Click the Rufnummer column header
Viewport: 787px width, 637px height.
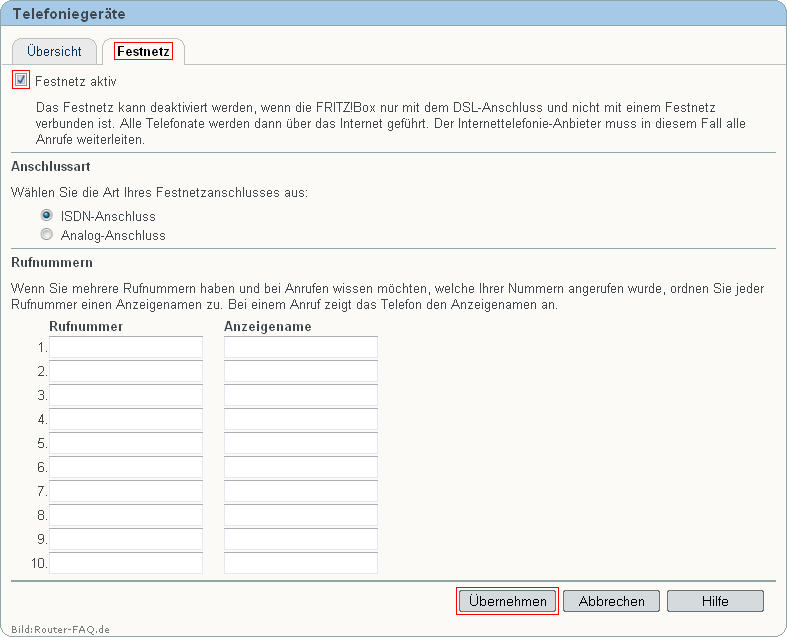(x=86, y=327)
